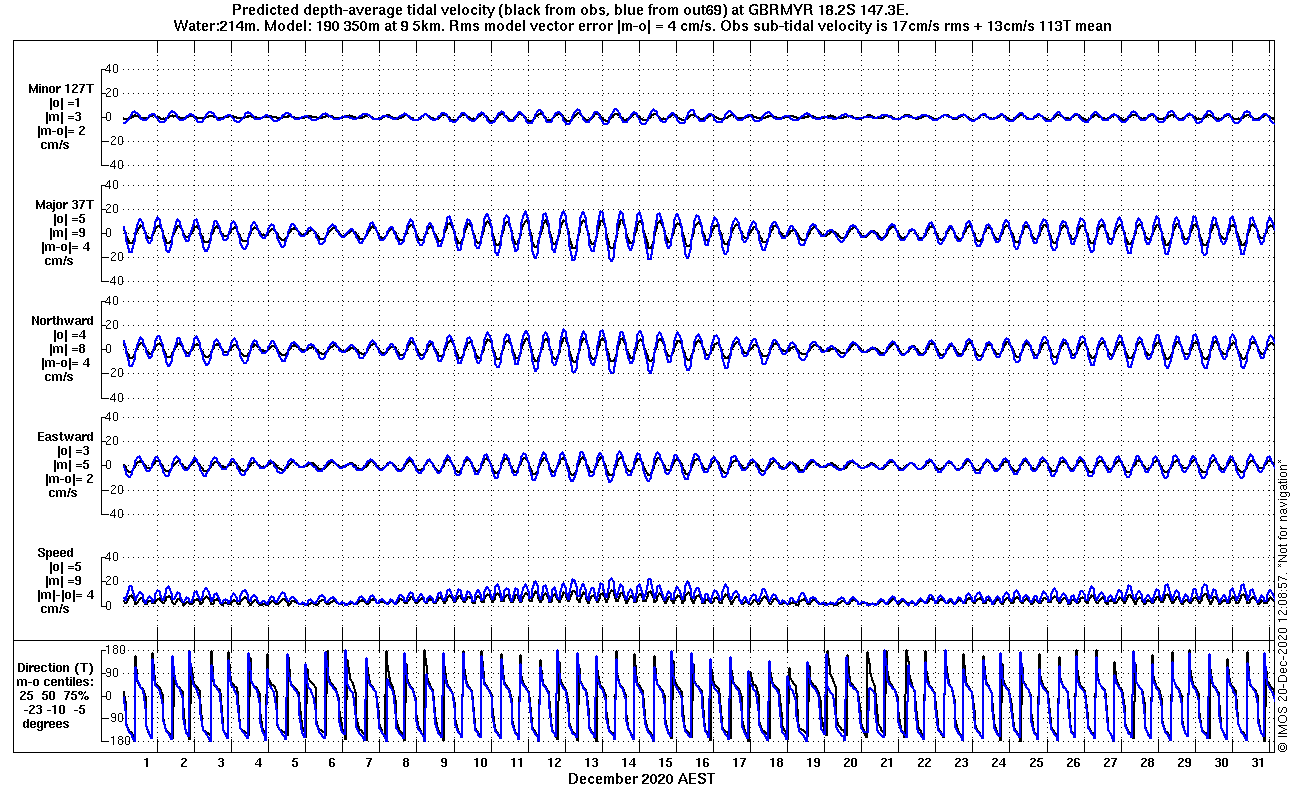Image resolution: width=1300 pixels, height=800 pixels.
Task: Select '|o| =3' in the Eastward panel
Action: 71,451
